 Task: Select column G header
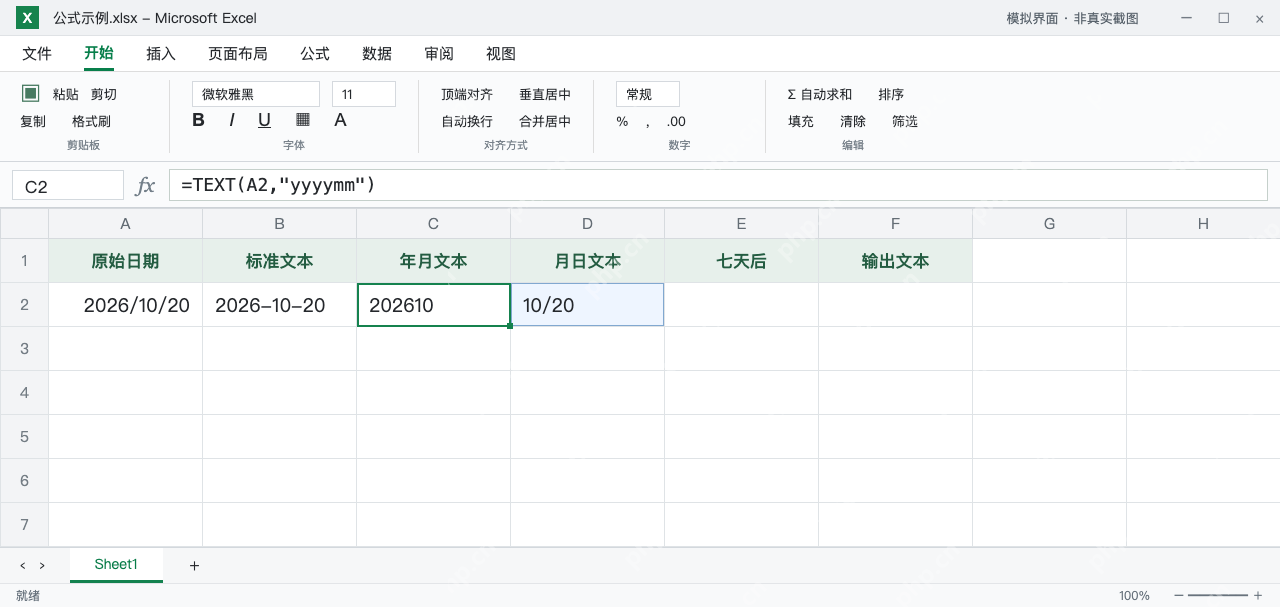click(x=1049, y=224)
